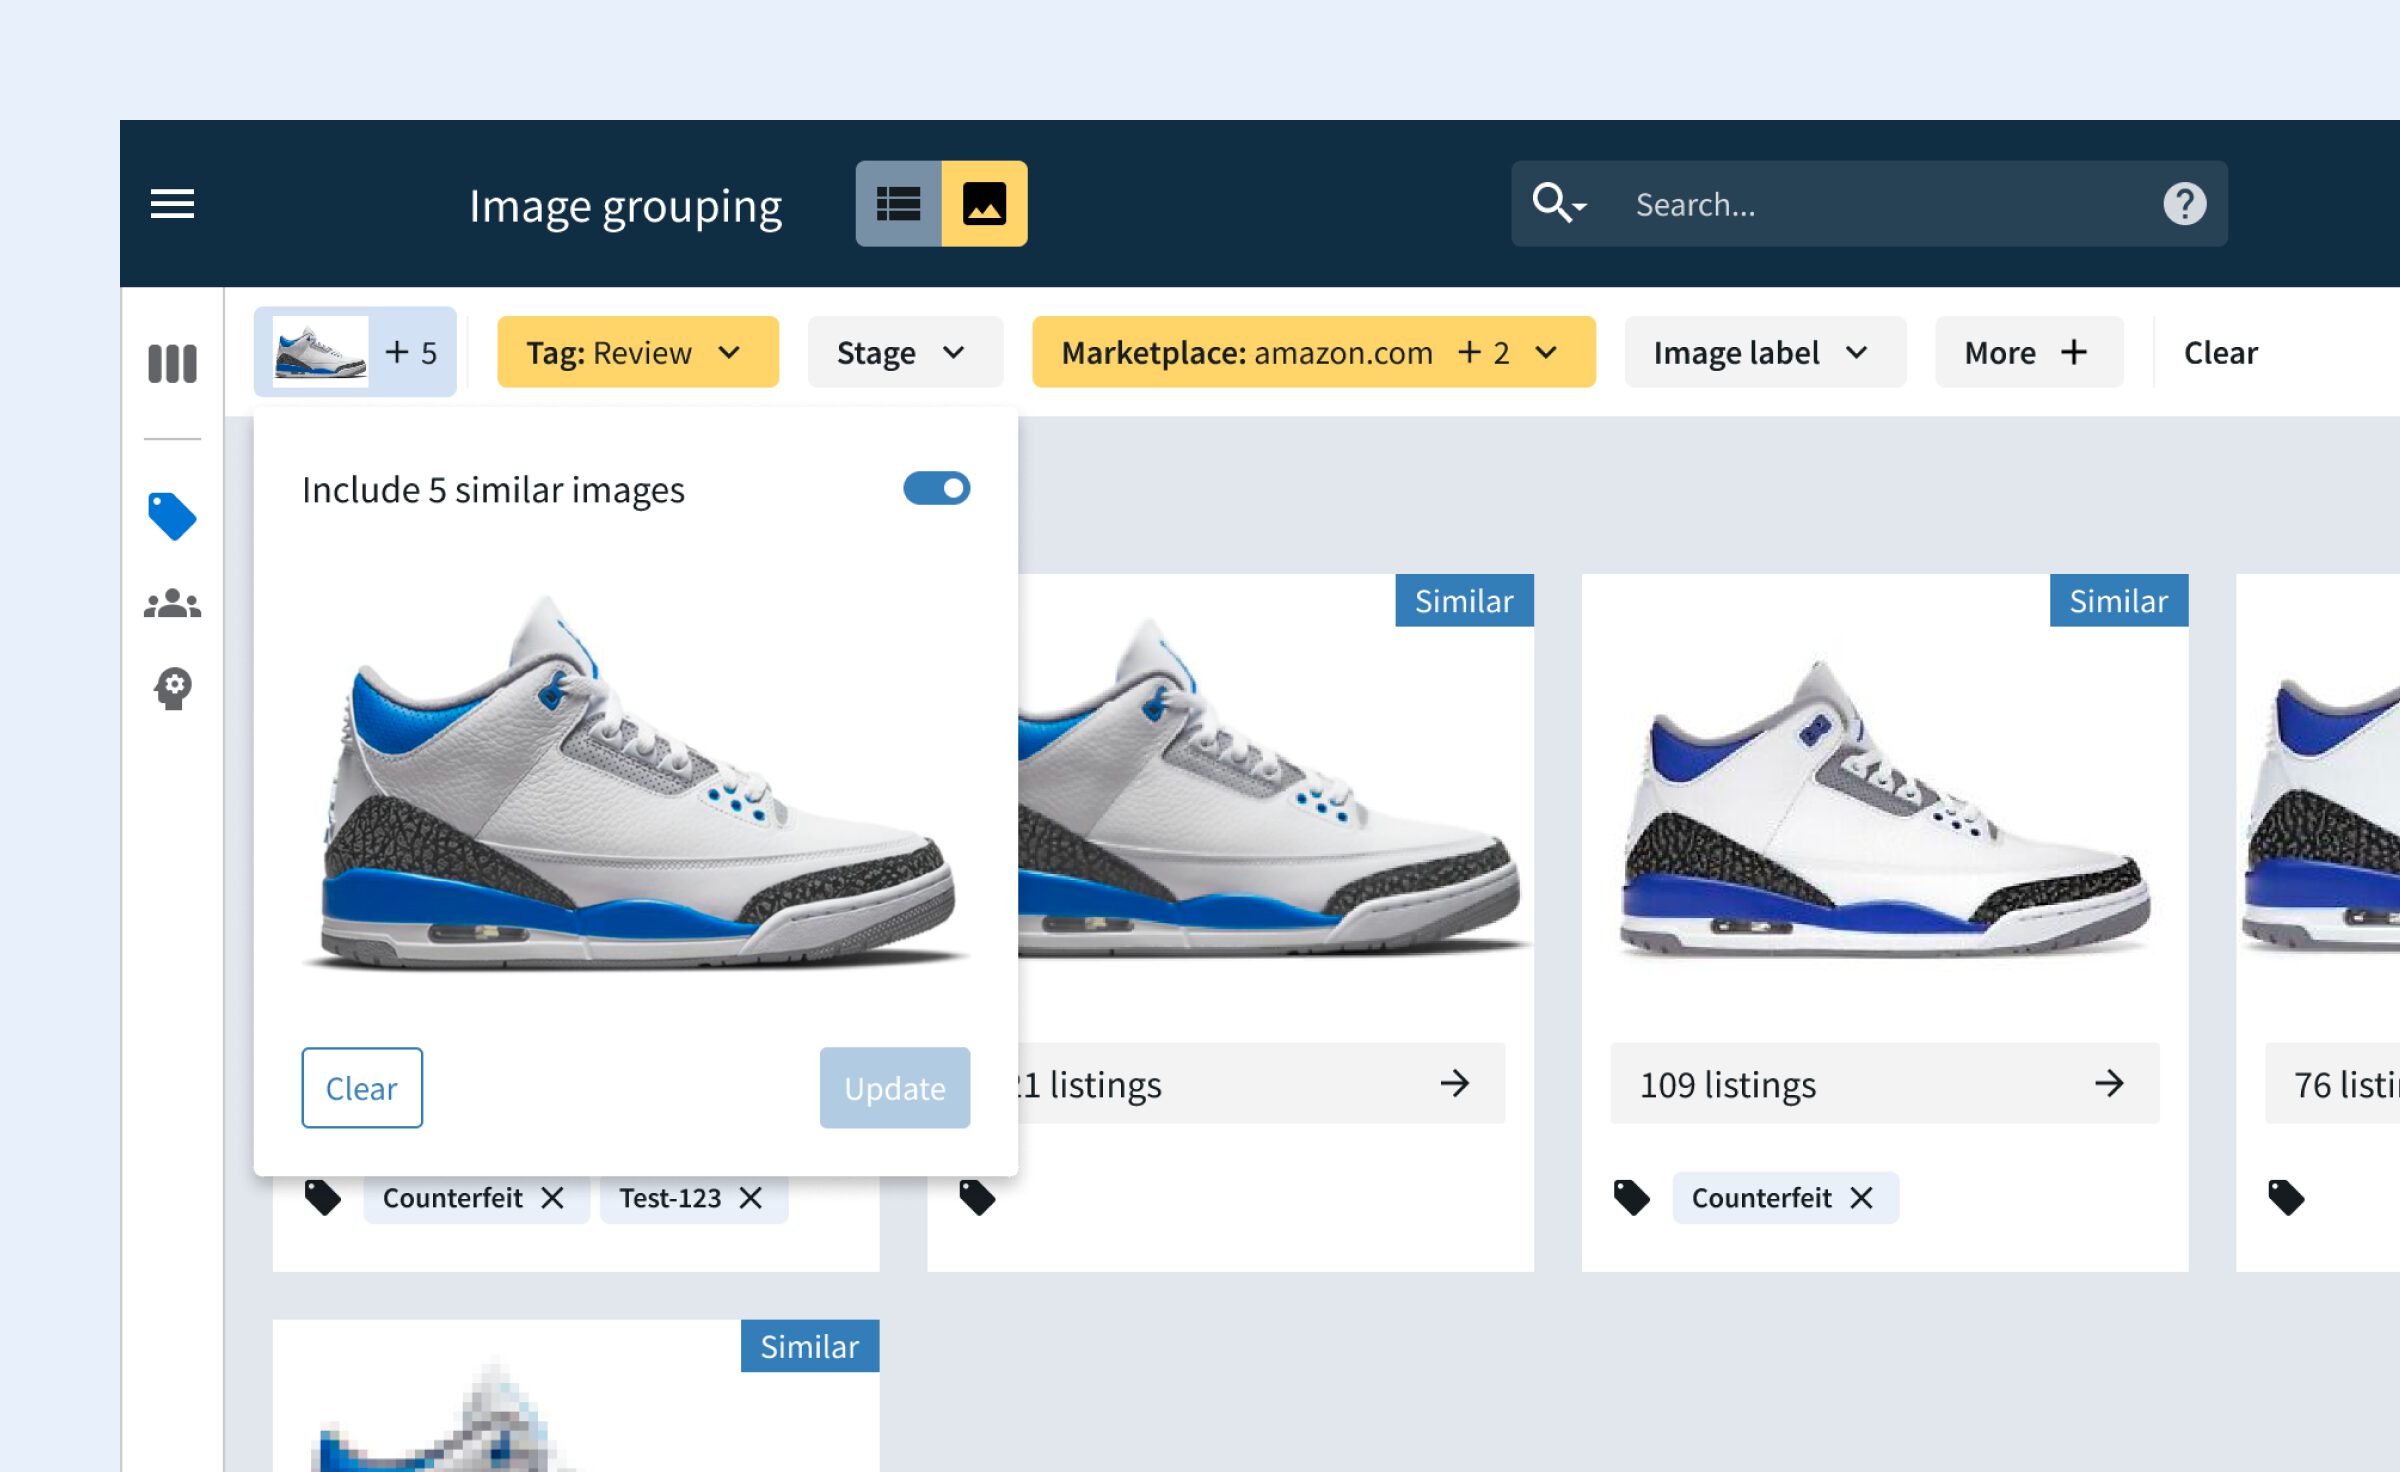Switch to image grouping view
The width and height of the screenshot is (2400, 1472).
(x=984, y=204)
